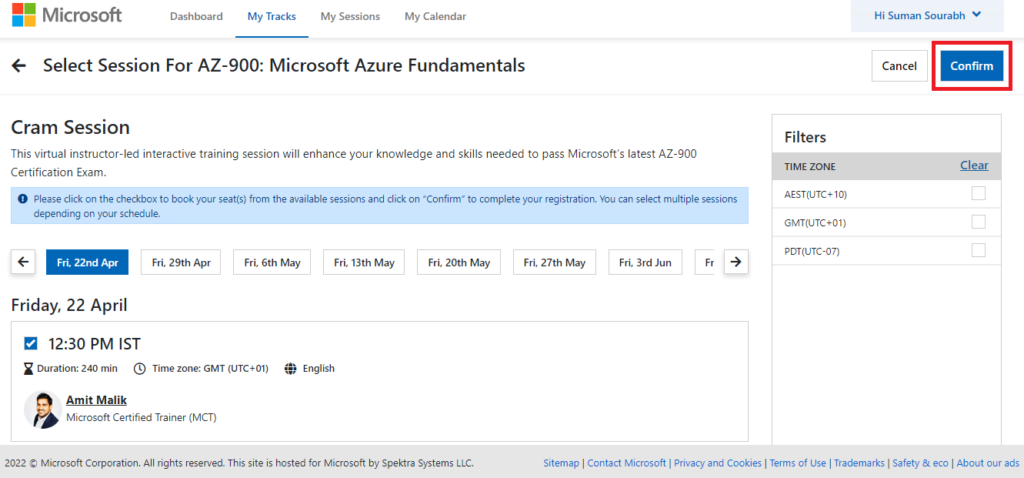Show earlier dates with the left arrow
The image size is (1024, 478).
click(23, 262)
